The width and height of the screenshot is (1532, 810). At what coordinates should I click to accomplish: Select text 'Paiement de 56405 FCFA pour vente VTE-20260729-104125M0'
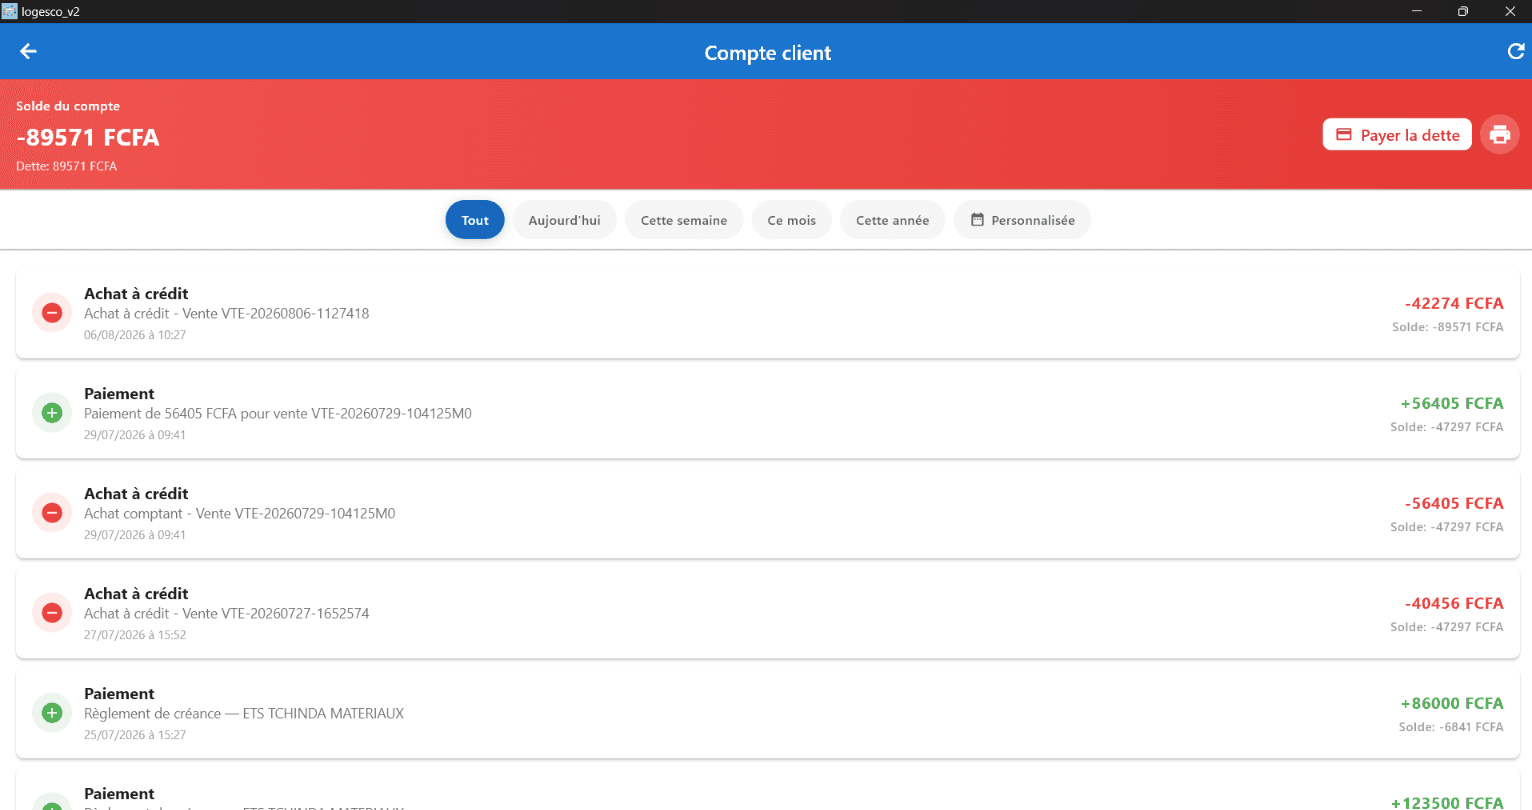coord(278,414)
